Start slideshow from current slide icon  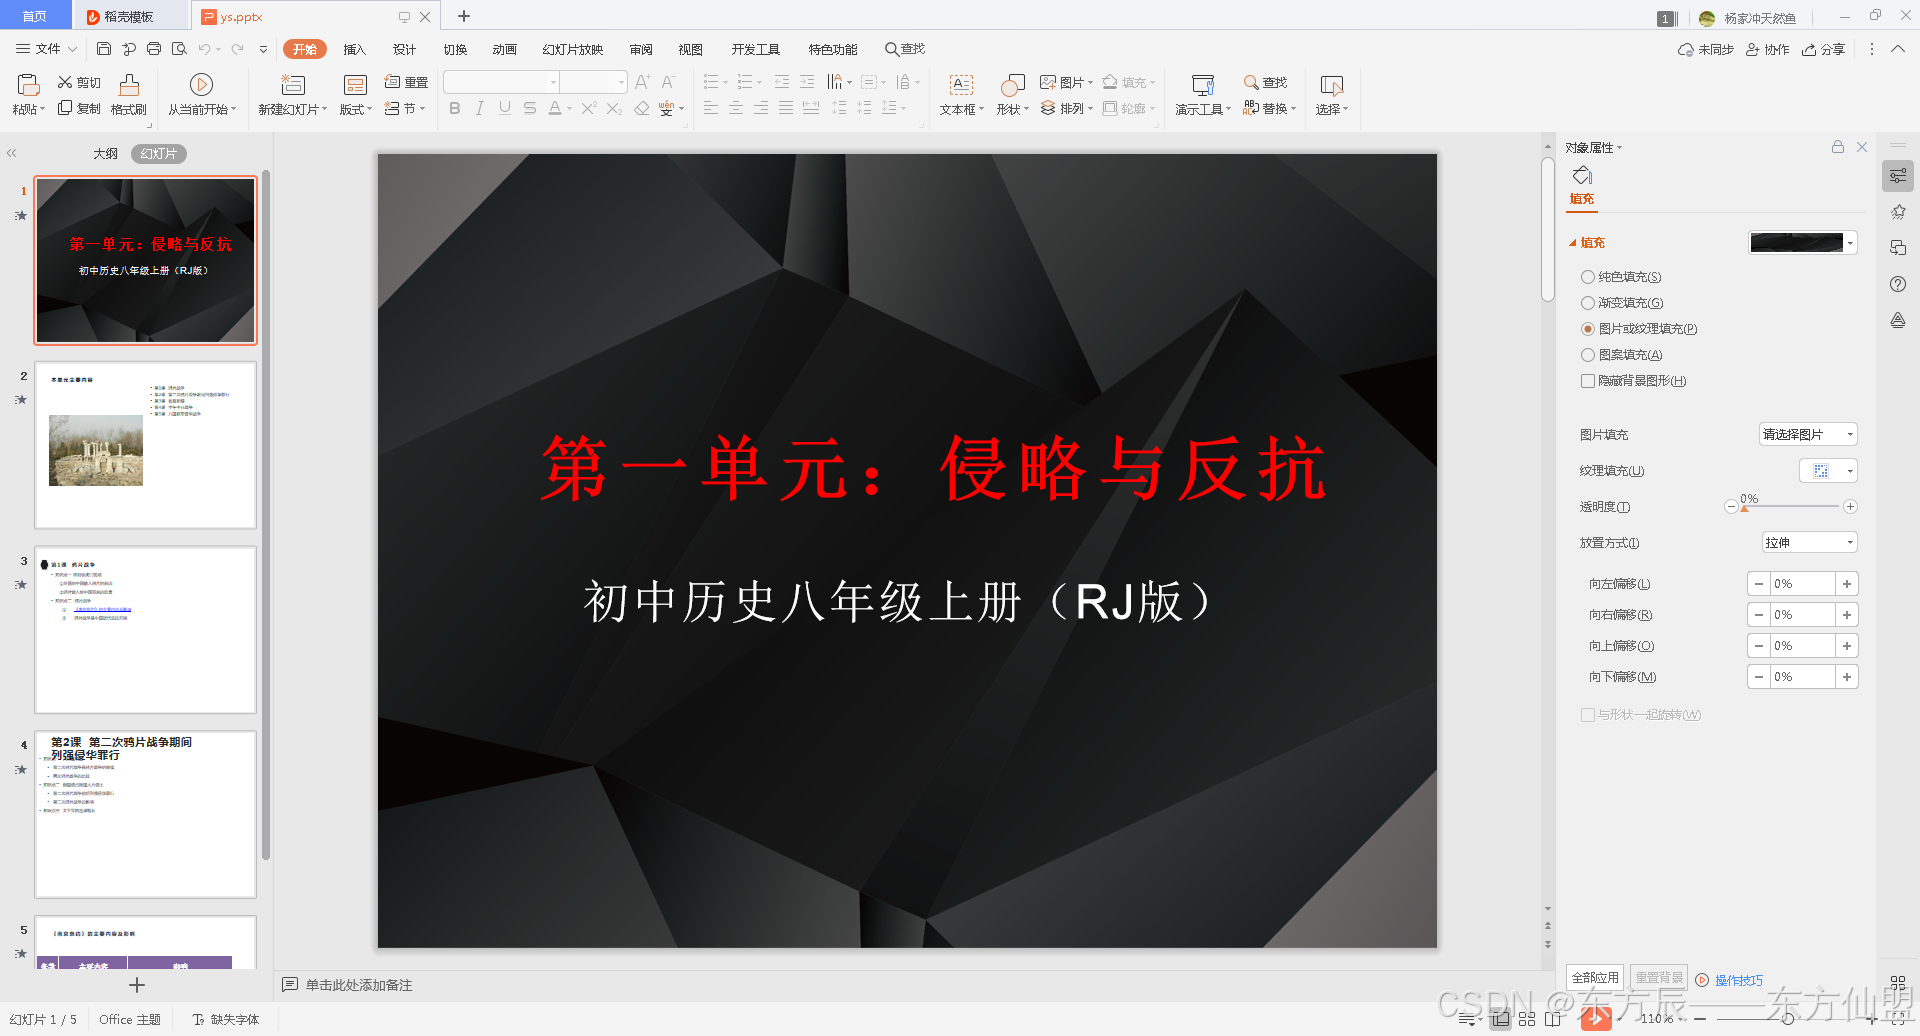[201, 85]
